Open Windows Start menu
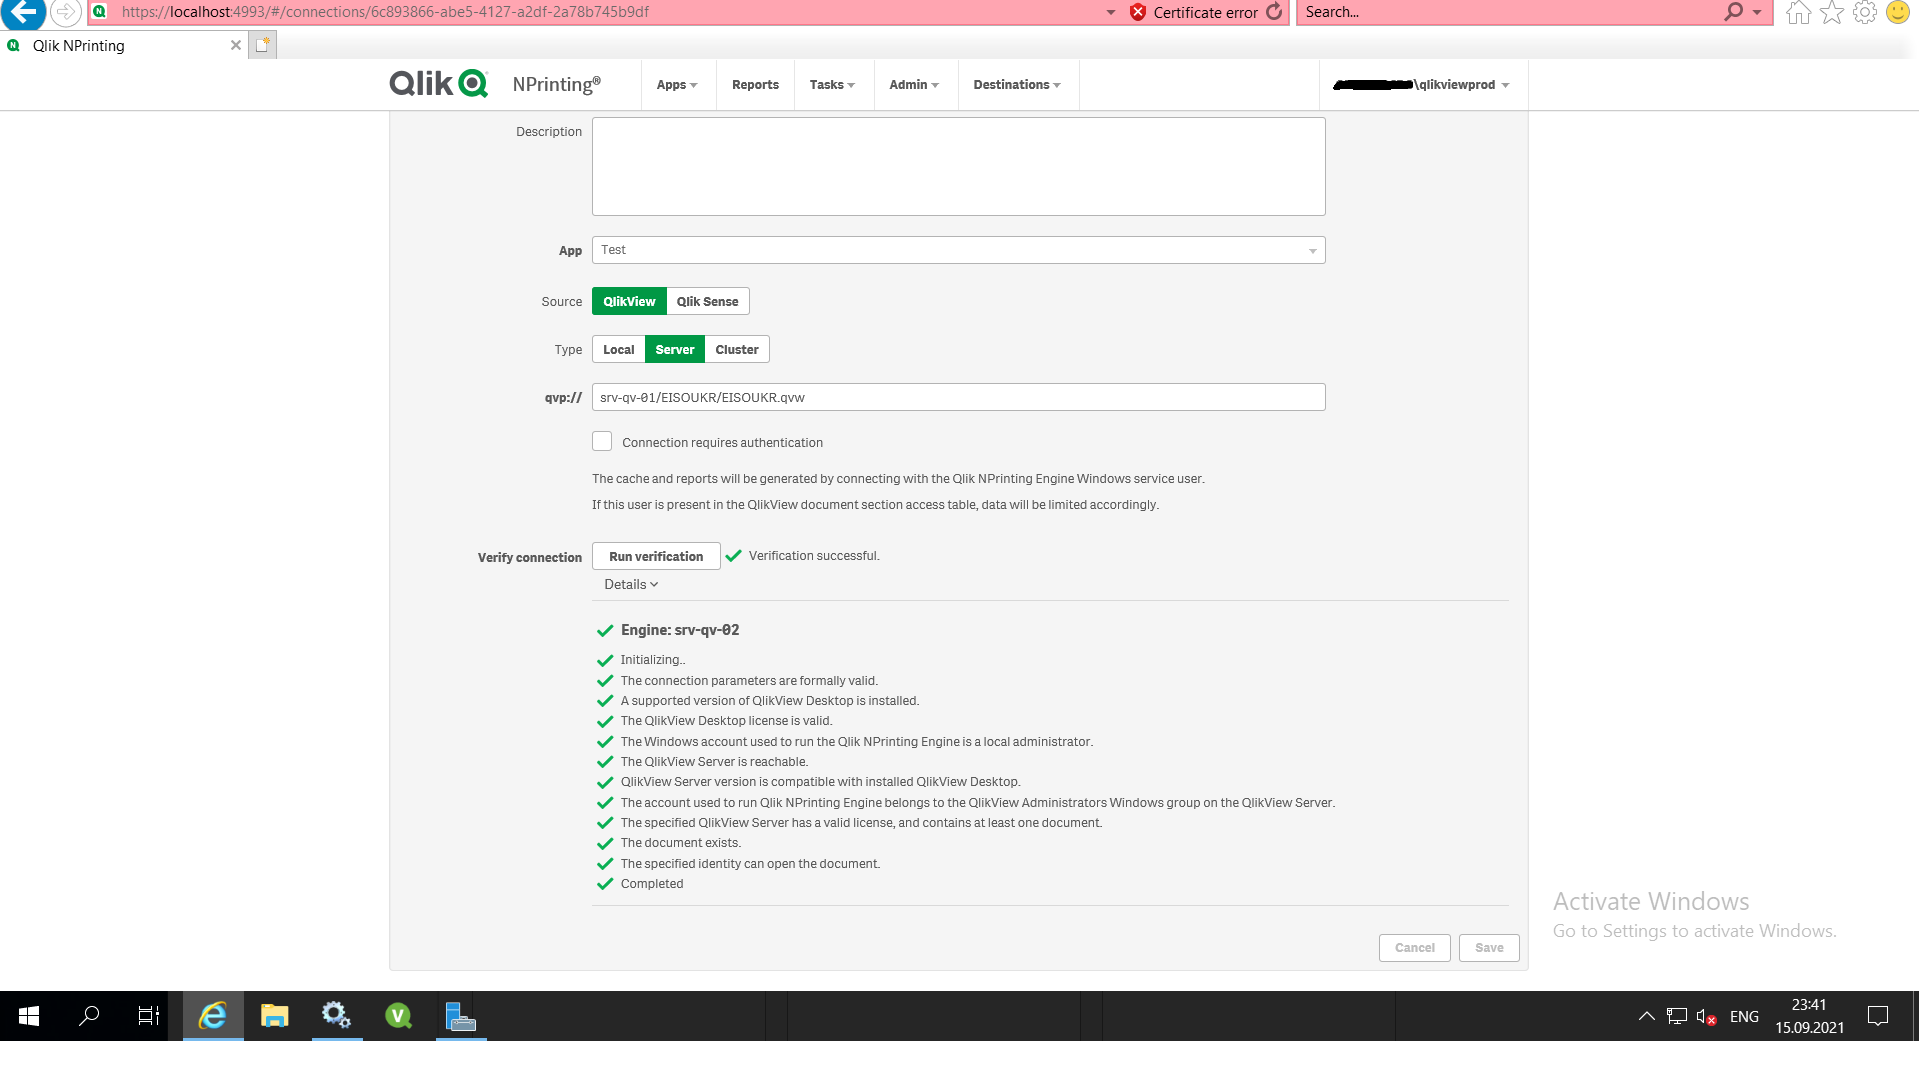 [x=29, y=1016]
